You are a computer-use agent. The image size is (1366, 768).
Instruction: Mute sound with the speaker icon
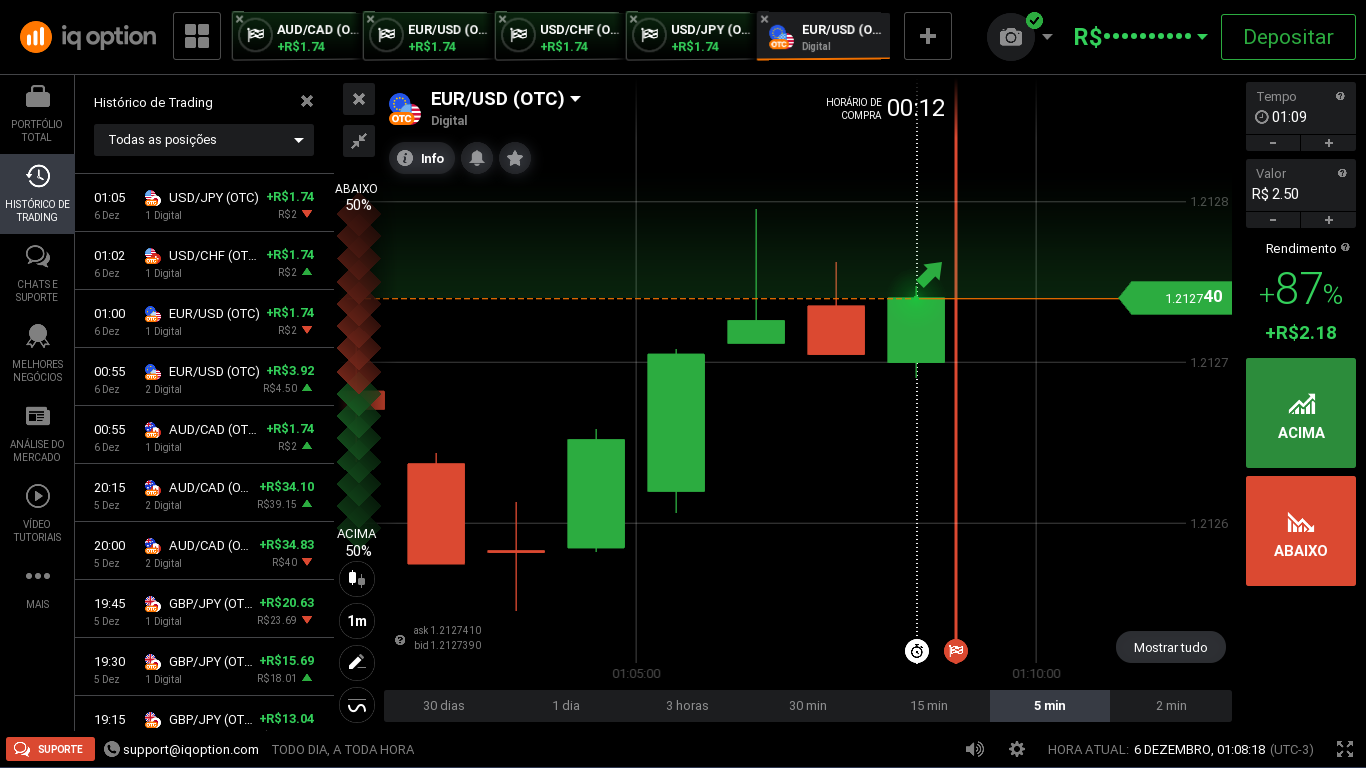point(974,749)
